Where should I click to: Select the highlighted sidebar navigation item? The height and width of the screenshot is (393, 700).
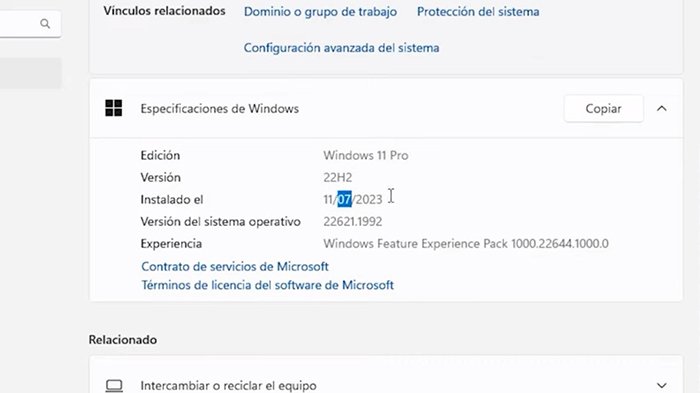pos(30,73)
